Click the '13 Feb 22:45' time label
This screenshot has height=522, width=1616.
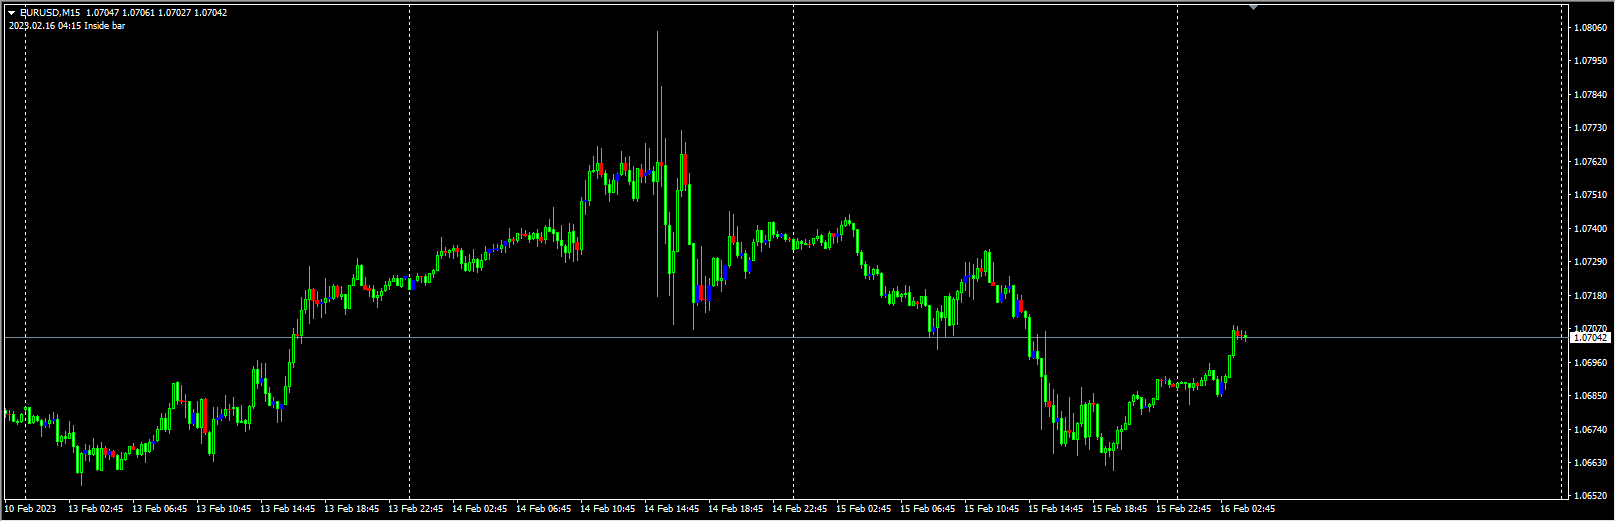[416, 509]
